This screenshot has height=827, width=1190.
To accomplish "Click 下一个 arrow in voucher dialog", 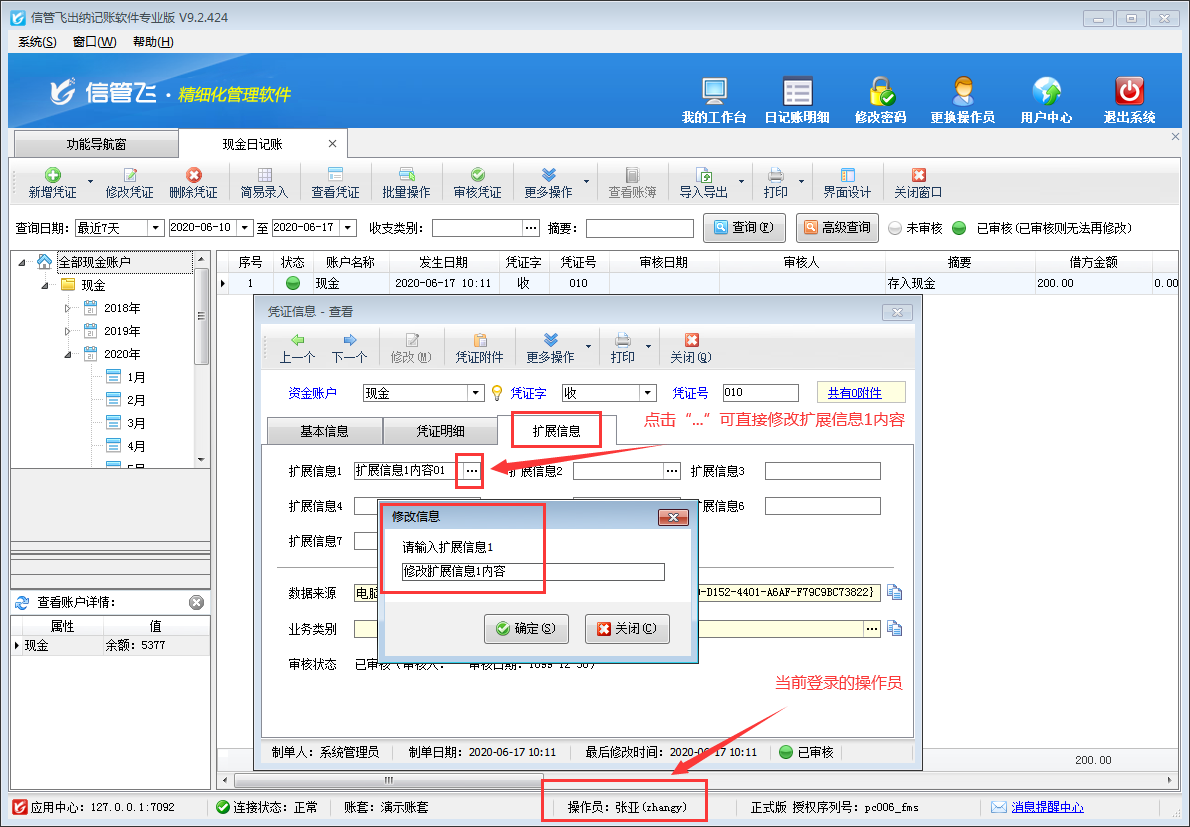I will click(349, 348).
